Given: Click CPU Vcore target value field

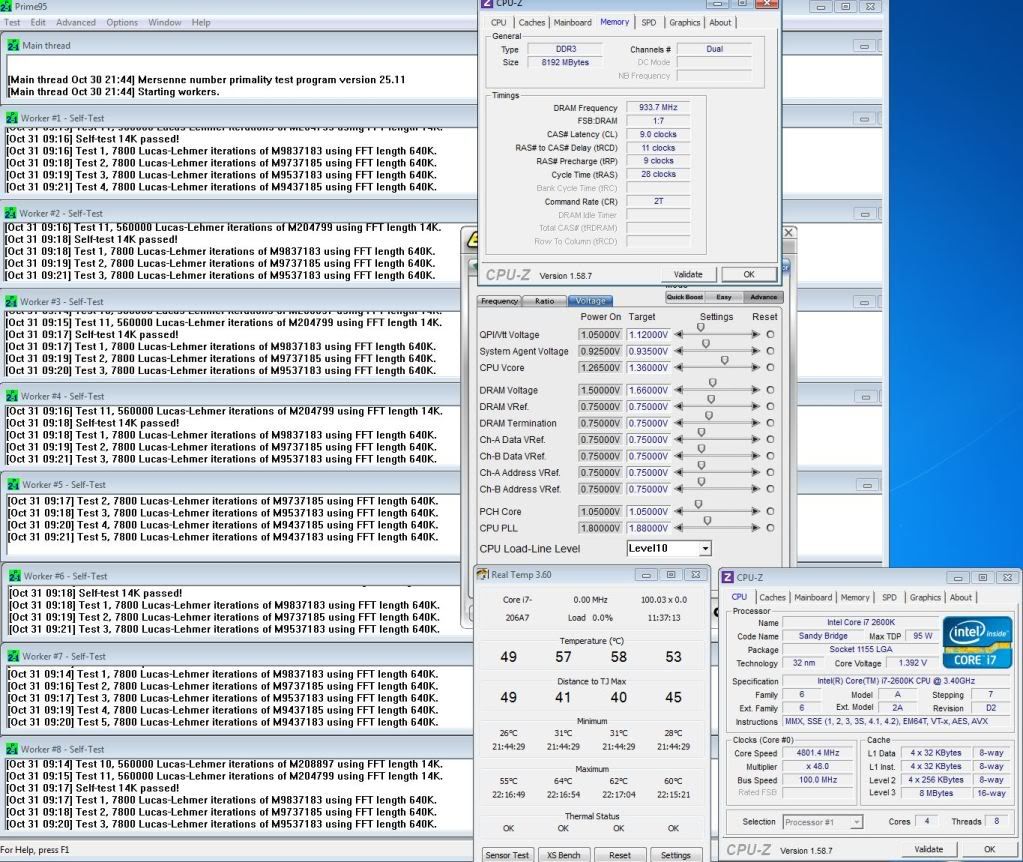Looking at the screenshot, I should [649, 367].
